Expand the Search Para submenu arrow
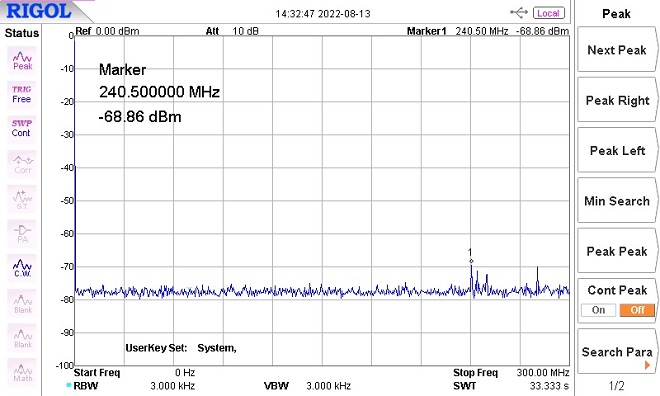This screenshot has height=396, width=660. 647,365
